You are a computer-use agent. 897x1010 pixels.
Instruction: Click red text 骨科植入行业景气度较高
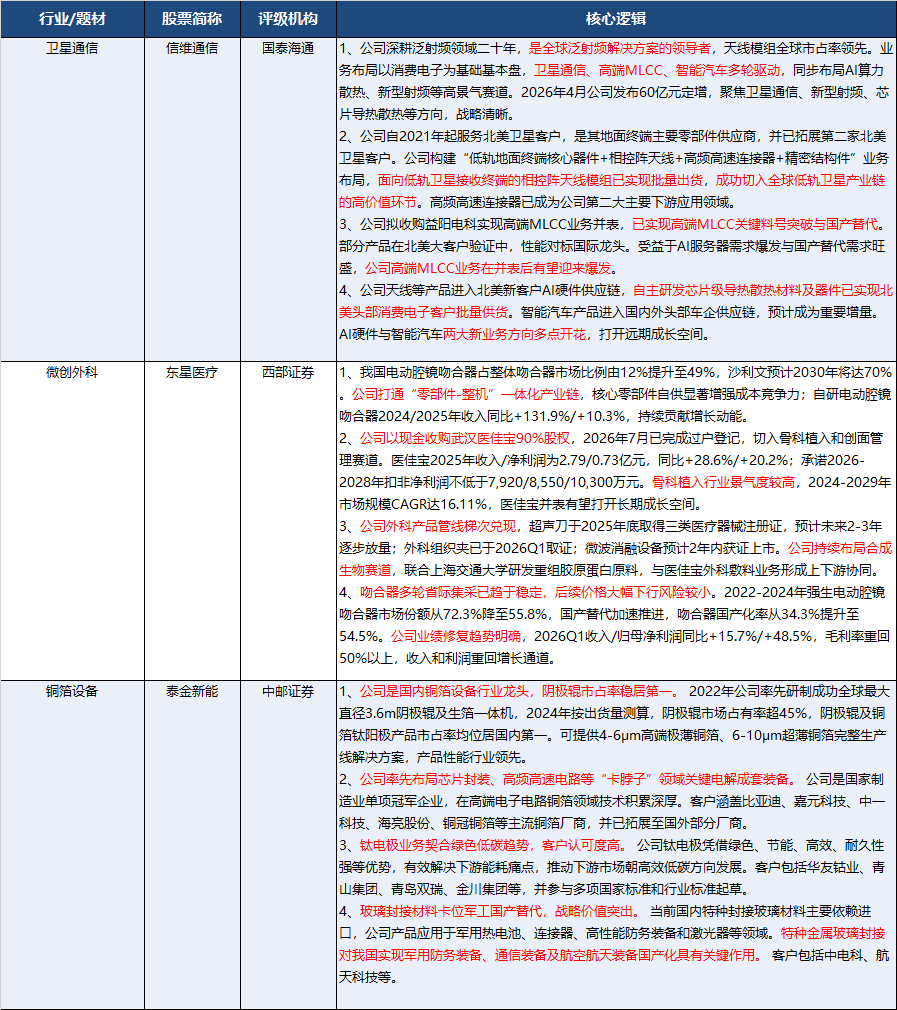tap(723, 482)
